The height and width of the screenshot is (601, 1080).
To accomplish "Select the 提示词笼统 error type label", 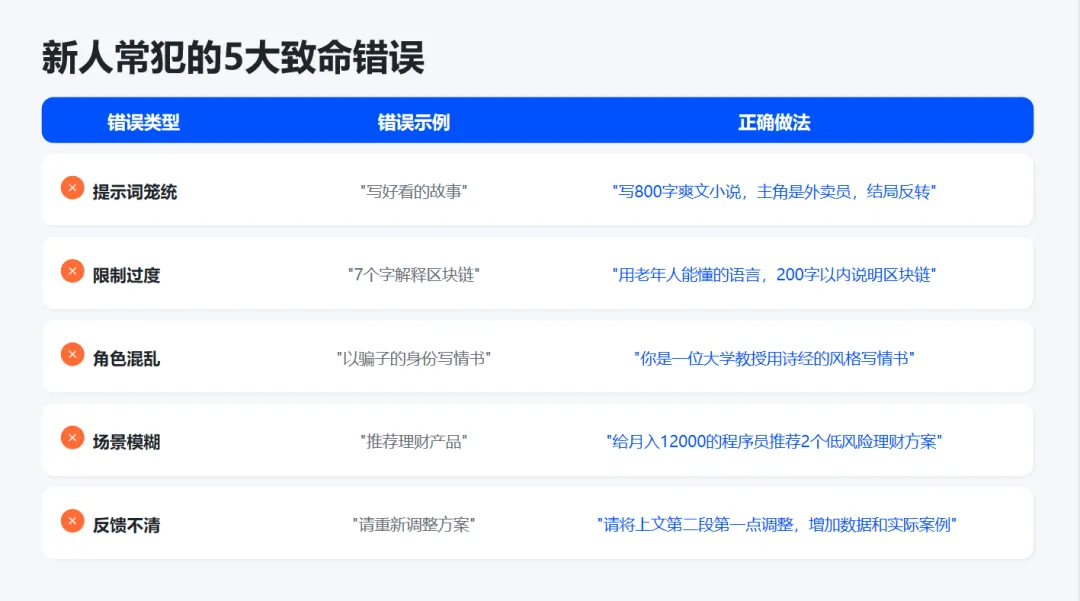I will (135, 192).
